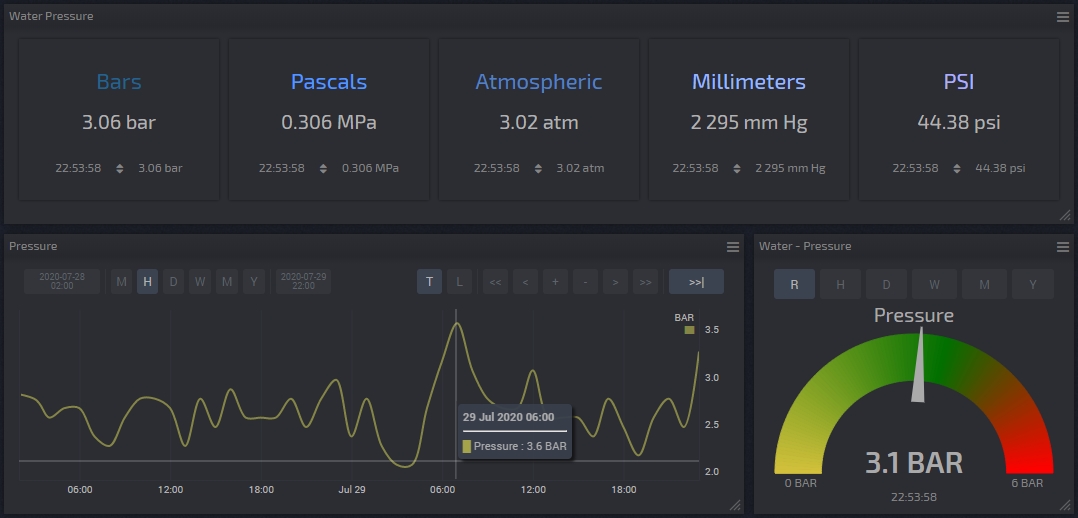The image size is (1078, 518).
Task: Expand the Bars card min/max sort arrows
Action: pos(120,168)
